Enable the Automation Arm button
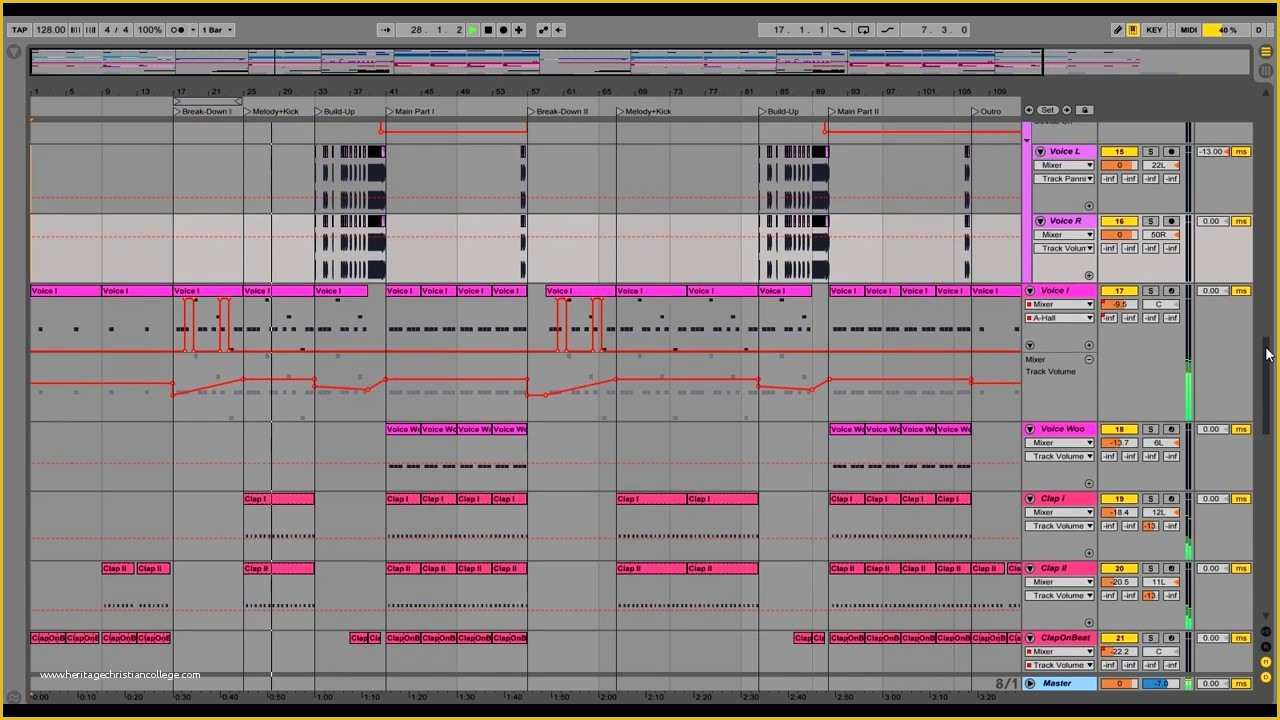 coord(543,30)
